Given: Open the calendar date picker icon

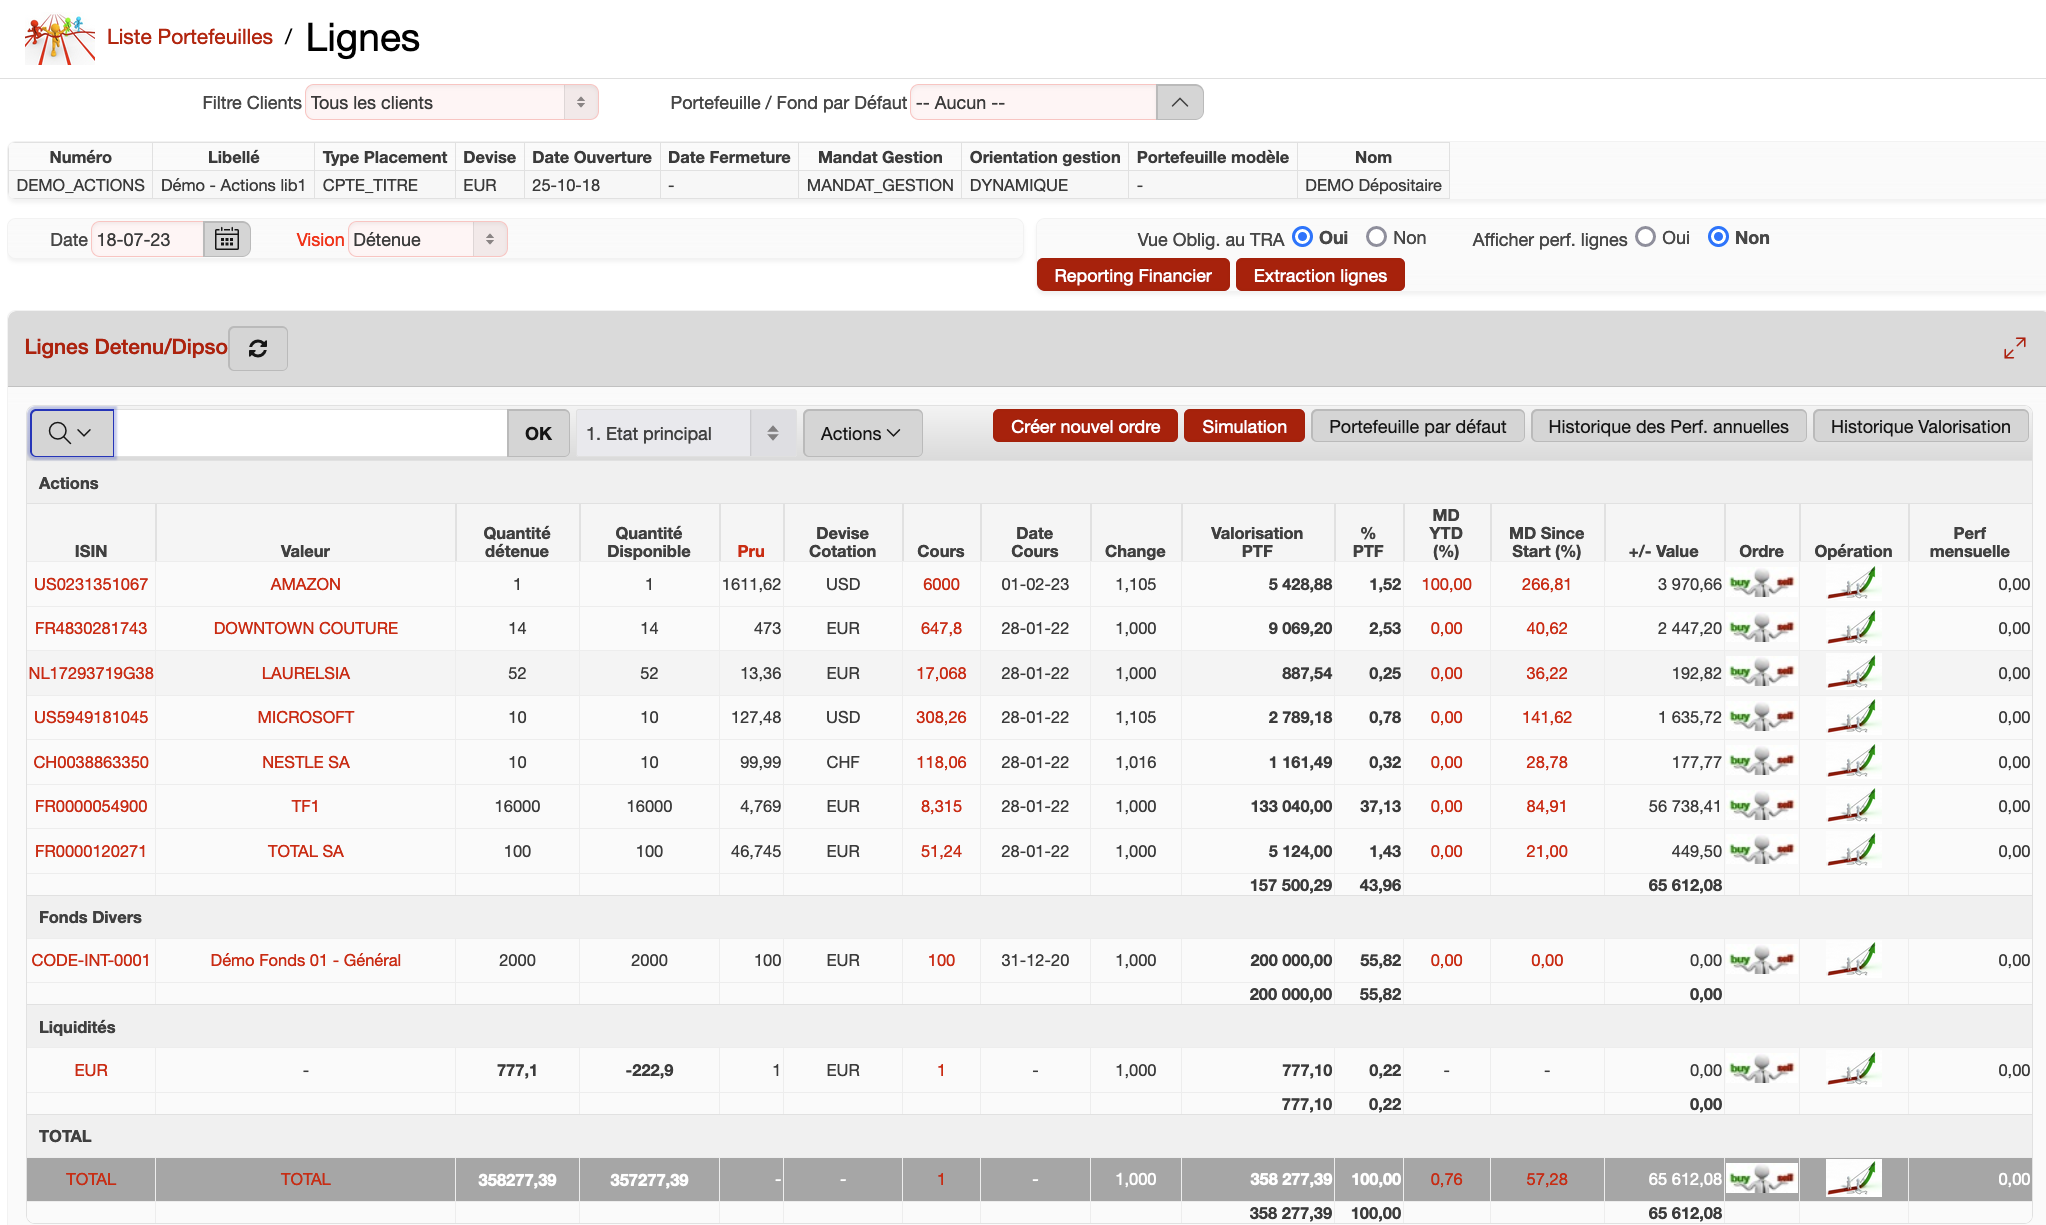Looking at the screenshot, I should tap(227, 240).
